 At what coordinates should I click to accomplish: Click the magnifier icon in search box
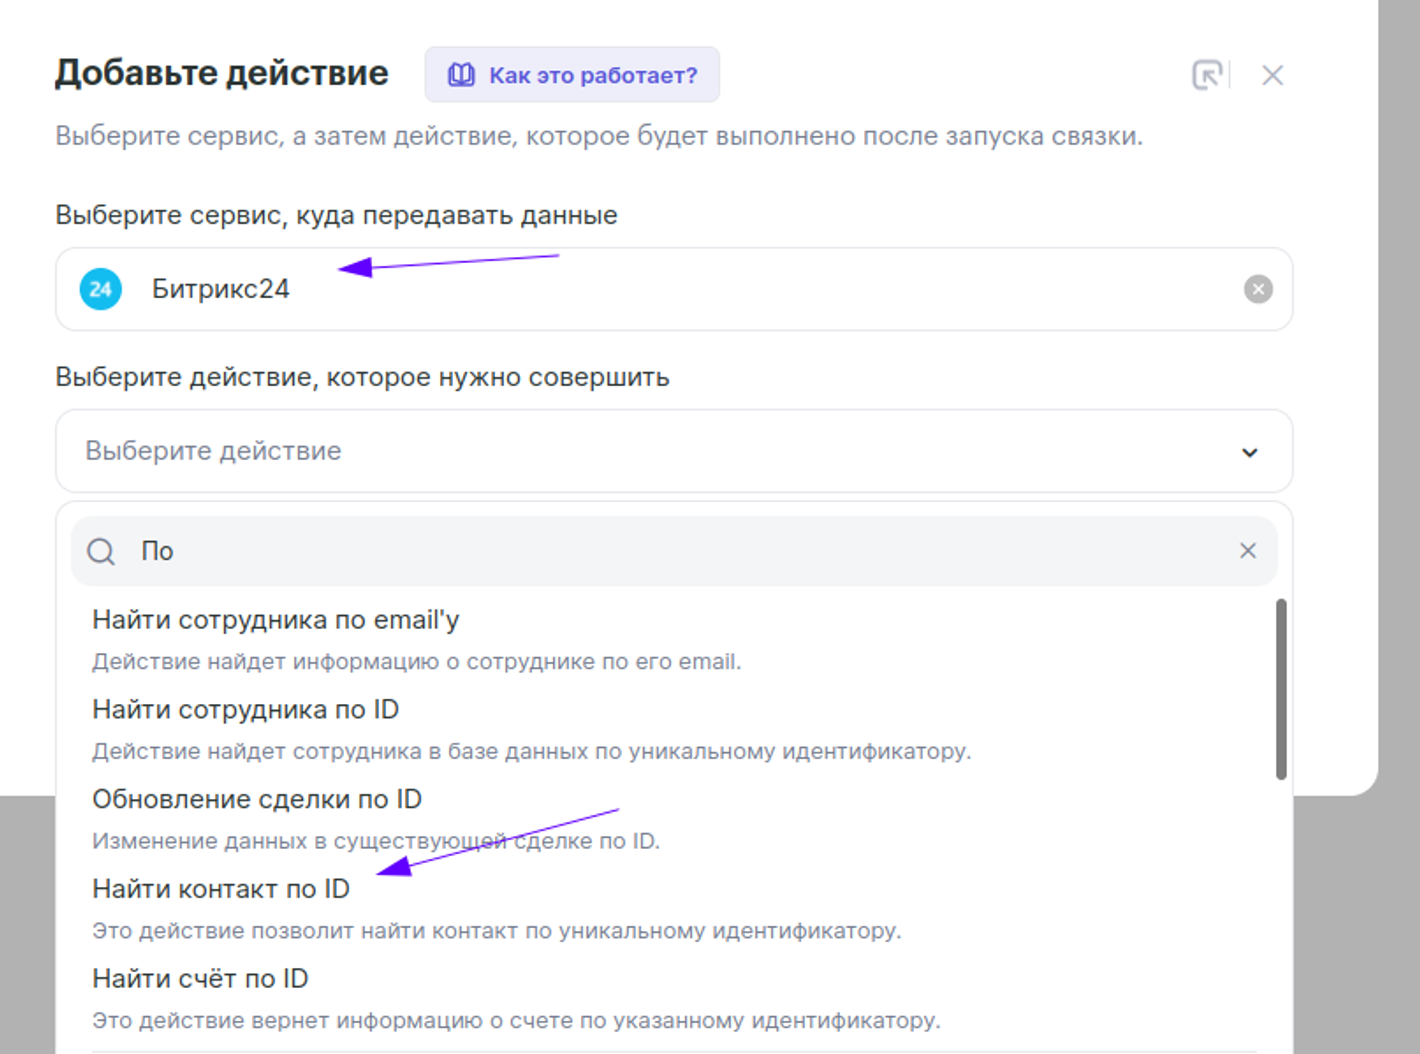tap(101, 551)
